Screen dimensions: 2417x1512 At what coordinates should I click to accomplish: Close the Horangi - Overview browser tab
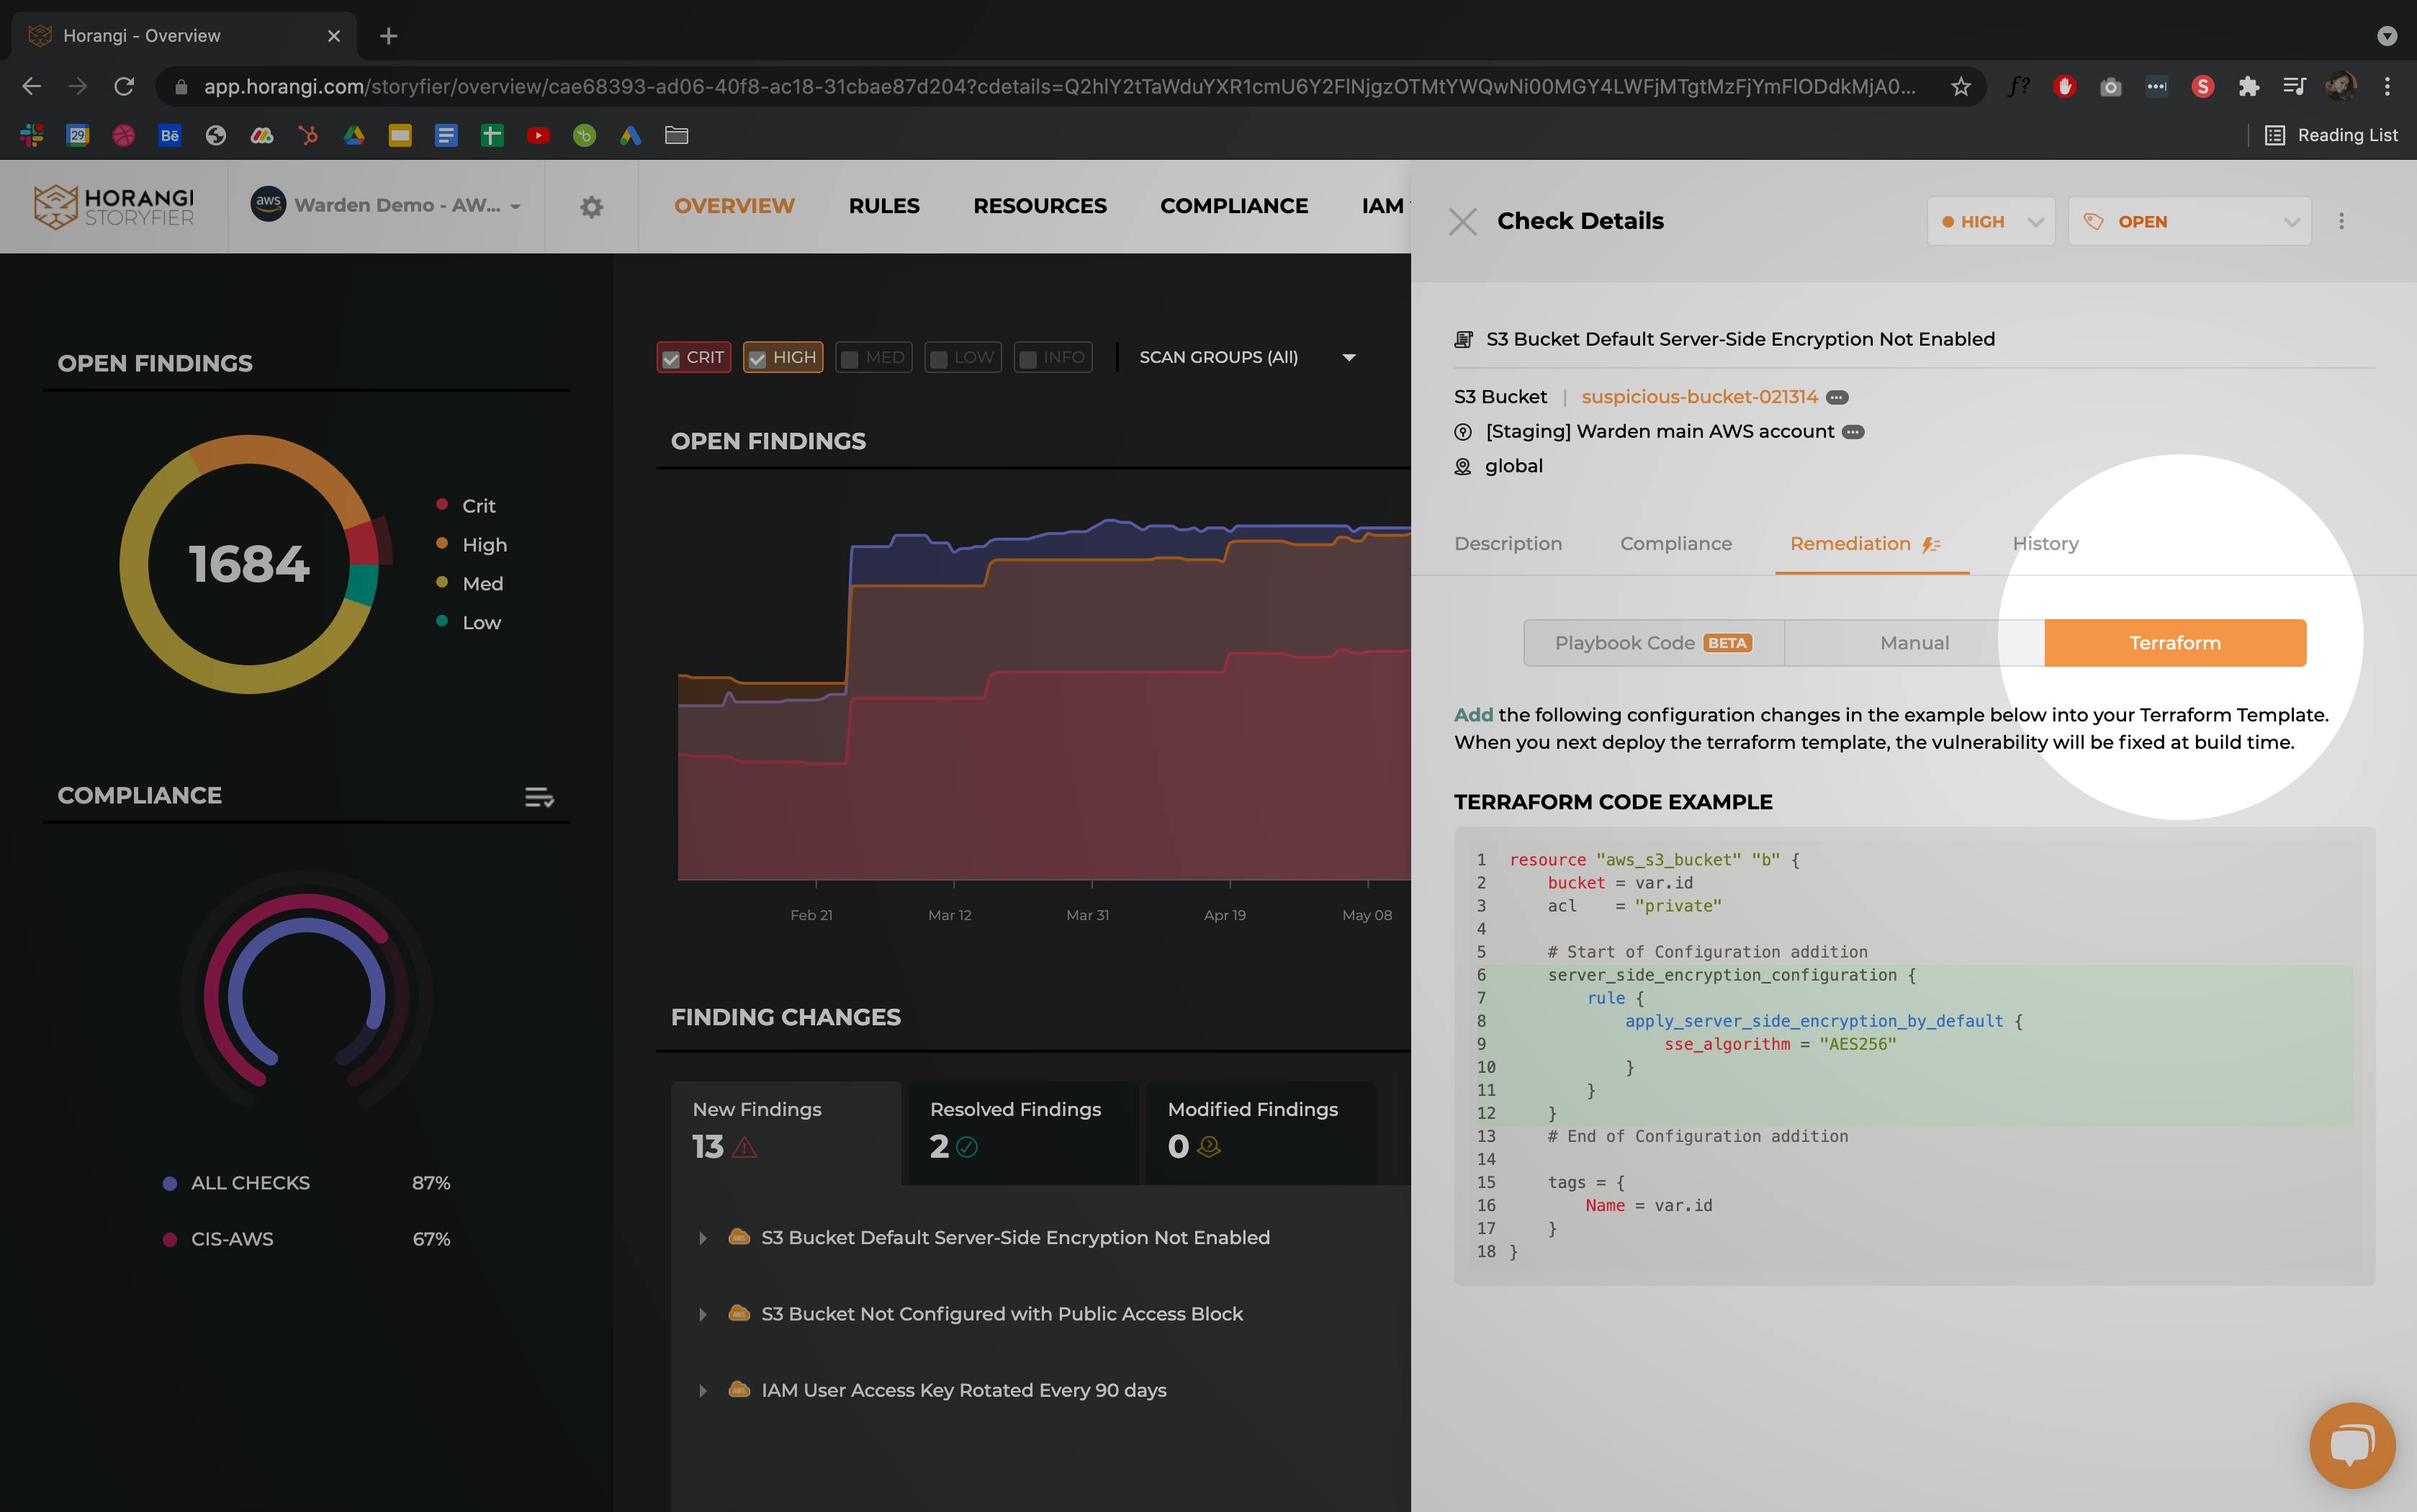tap(334, 36)
